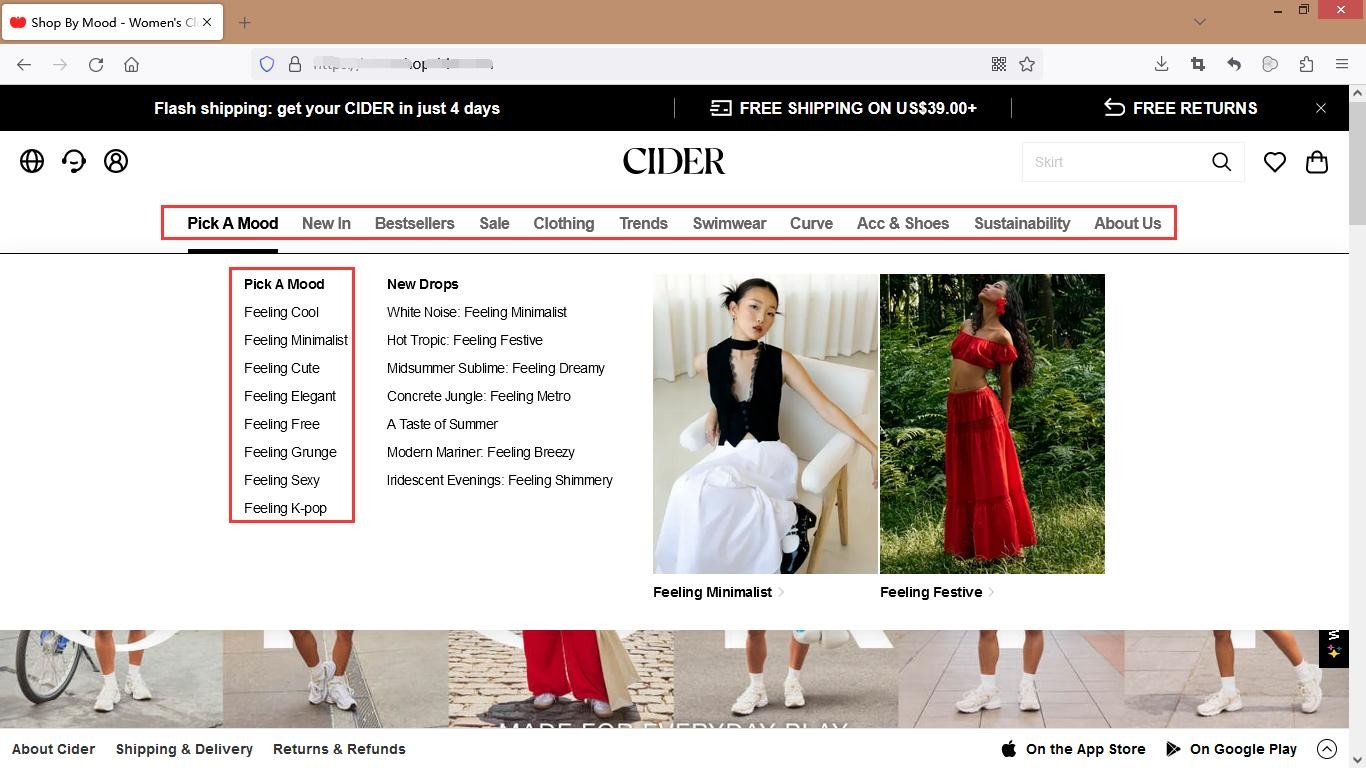Bookmark page with star icon
This screenshot has height=768, width=1366.
point(1027,64)
